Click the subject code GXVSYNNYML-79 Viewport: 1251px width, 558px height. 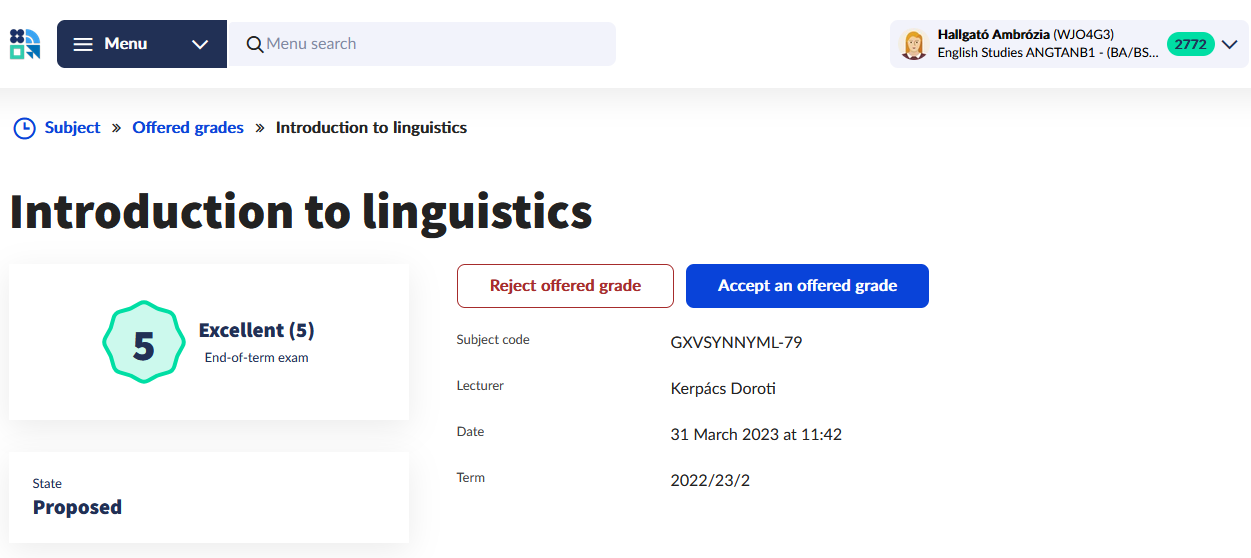[736, 343]
